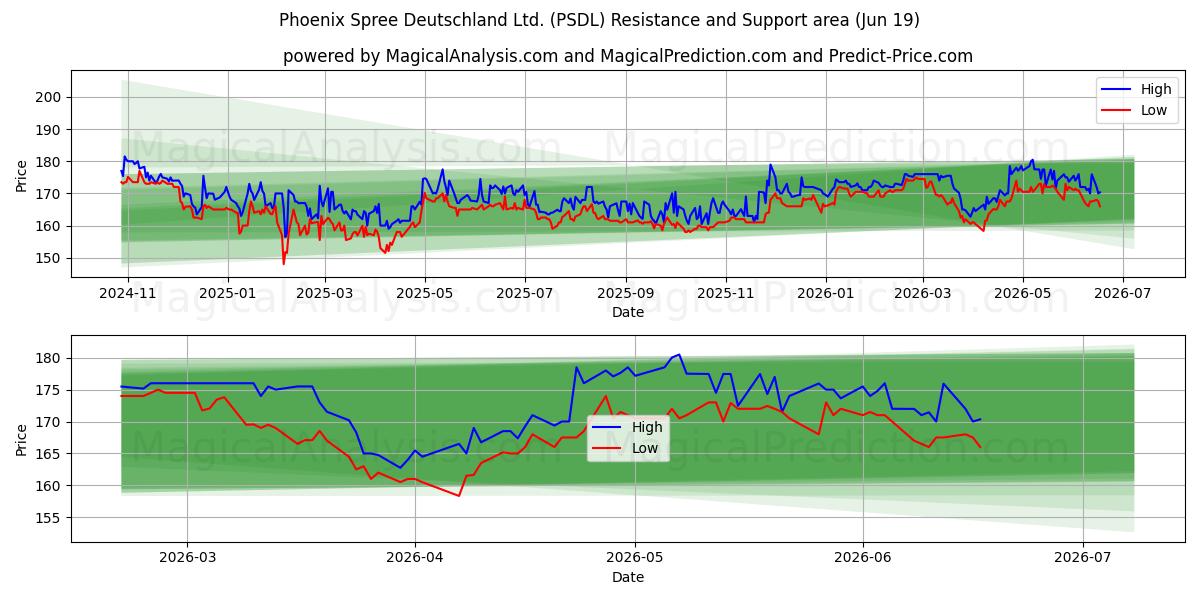The image size is (1200, 600).
Task: Click the 'Price' axis title of the lower chart
Action: (22, 438)
